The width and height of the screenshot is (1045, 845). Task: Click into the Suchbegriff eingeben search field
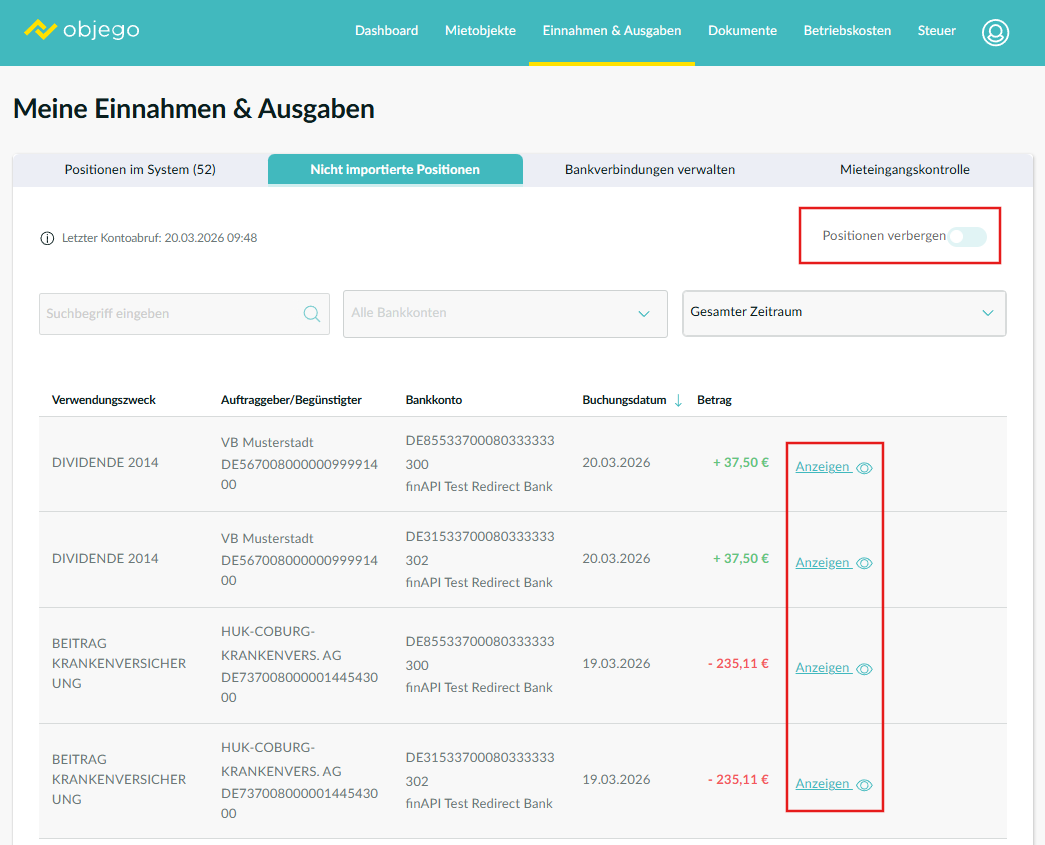(x=170, y=314)
